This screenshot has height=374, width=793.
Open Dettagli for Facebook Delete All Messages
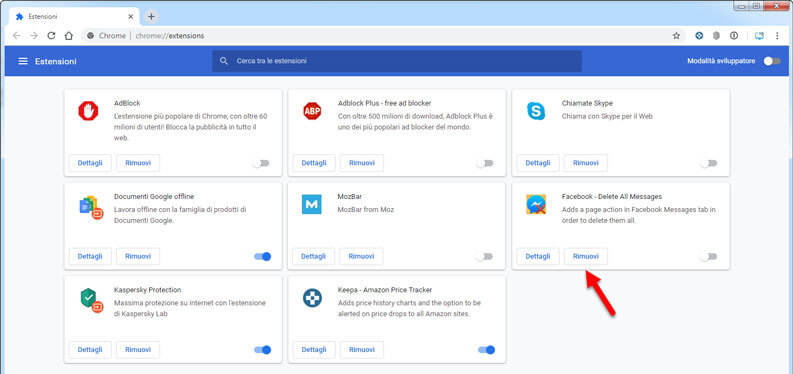coord(538,256)
